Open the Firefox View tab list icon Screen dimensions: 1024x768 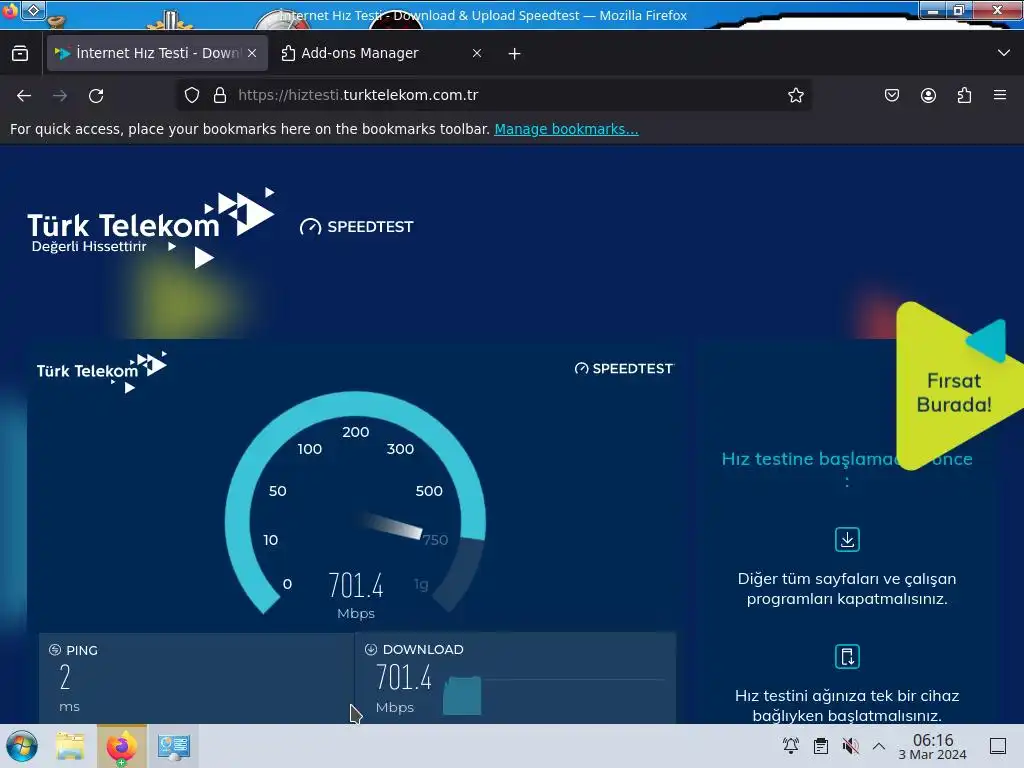(20, 53)
